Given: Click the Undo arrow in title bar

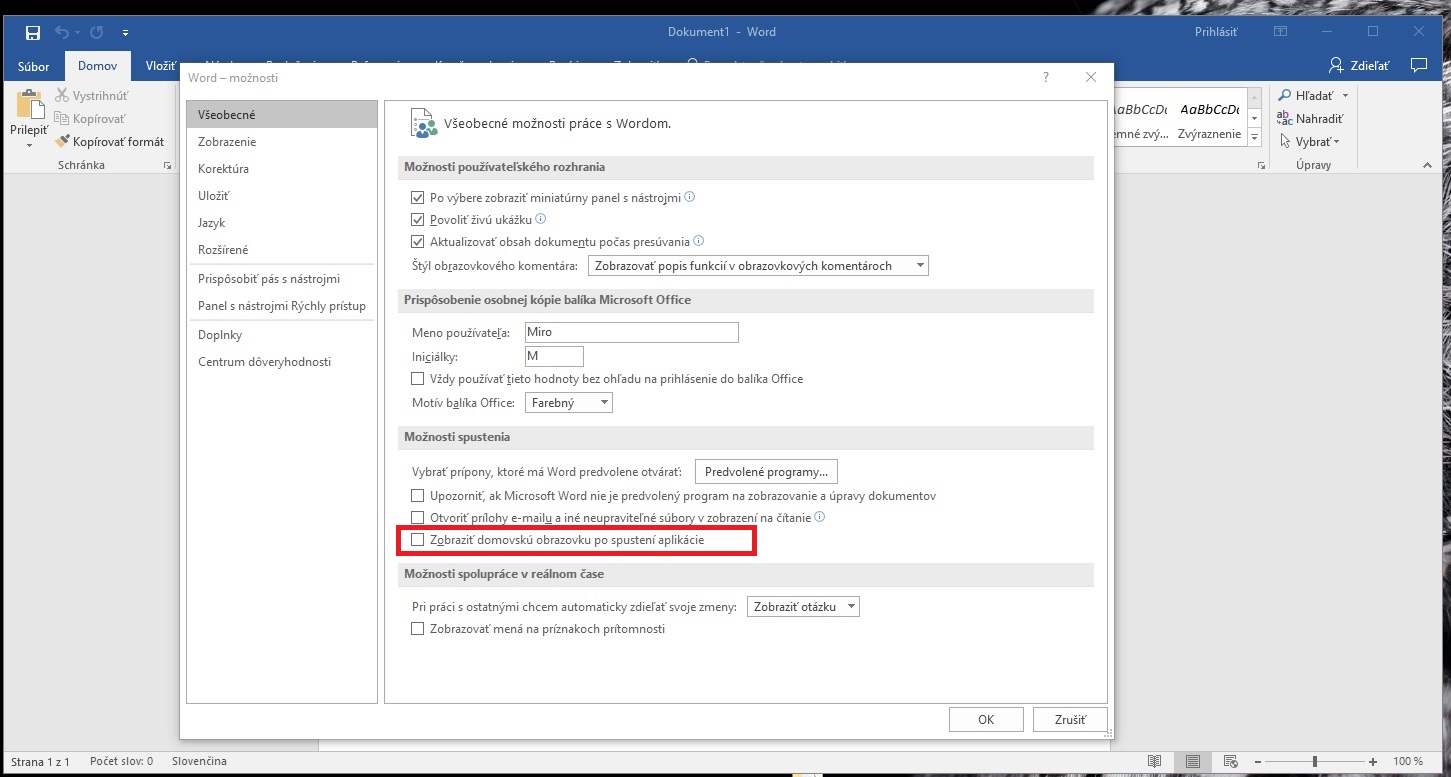Looking at the screenshot, I should [62, 32].
